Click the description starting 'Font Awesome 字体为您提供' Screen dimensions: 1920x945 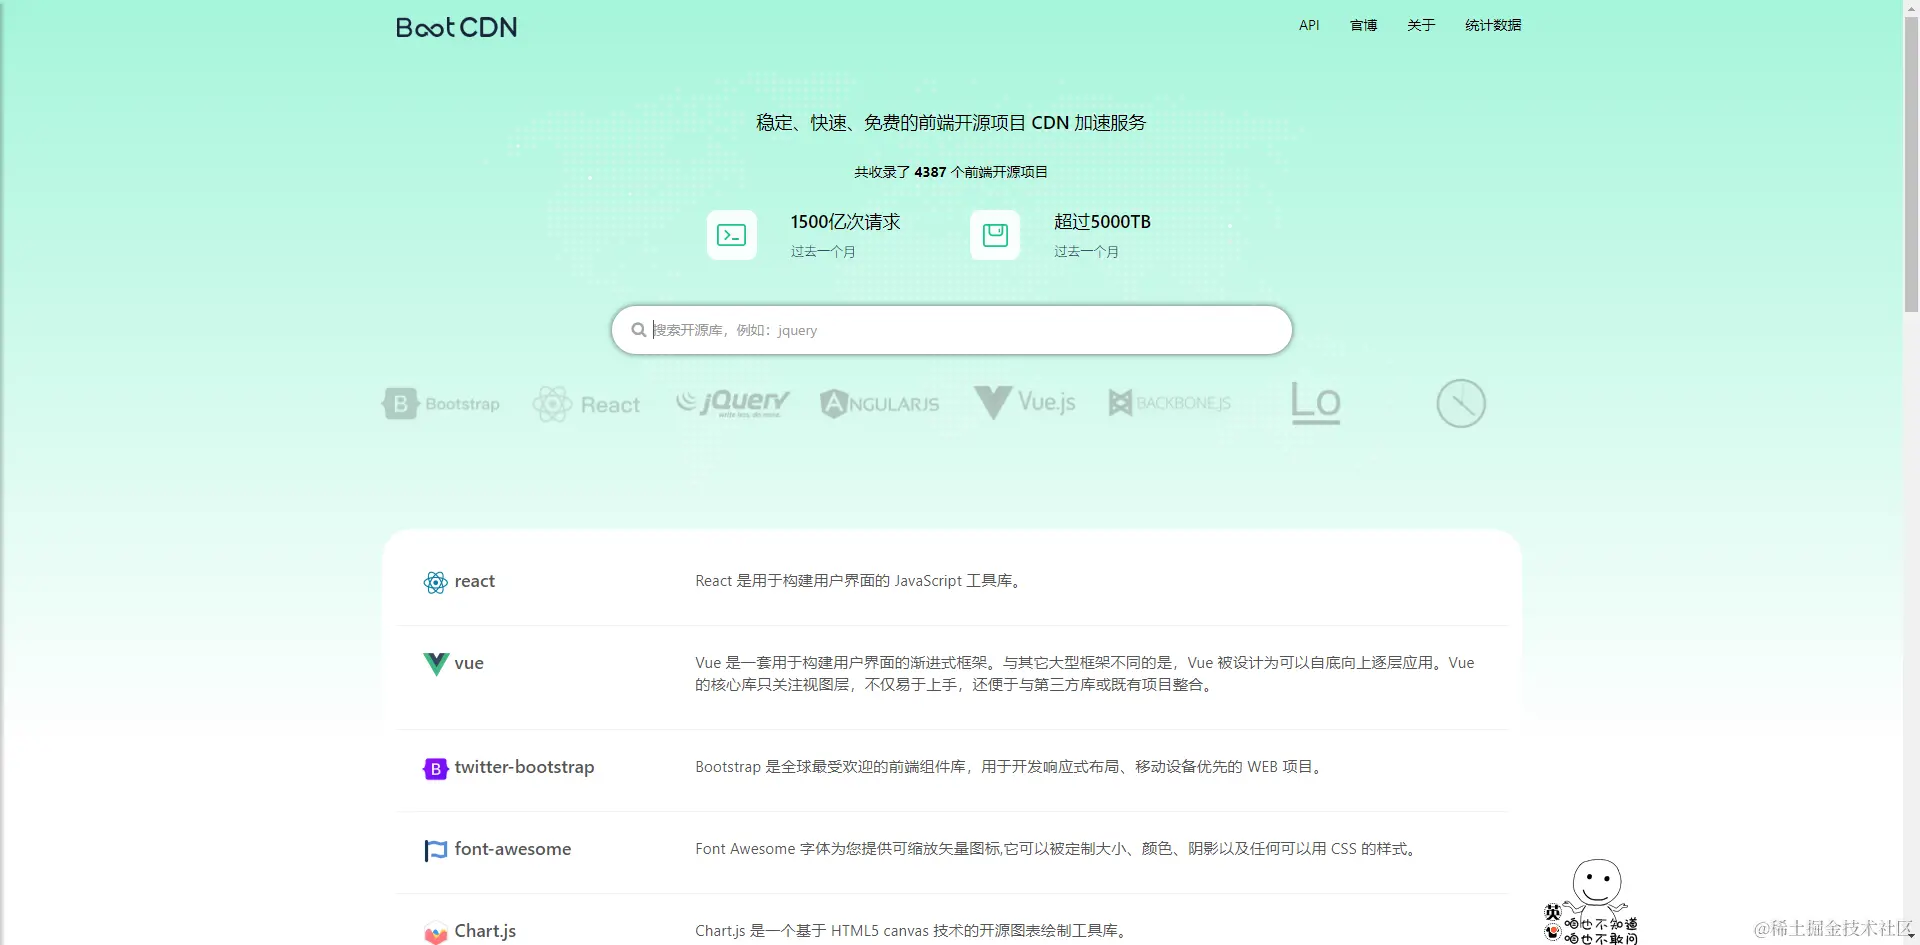(1058, 849)
